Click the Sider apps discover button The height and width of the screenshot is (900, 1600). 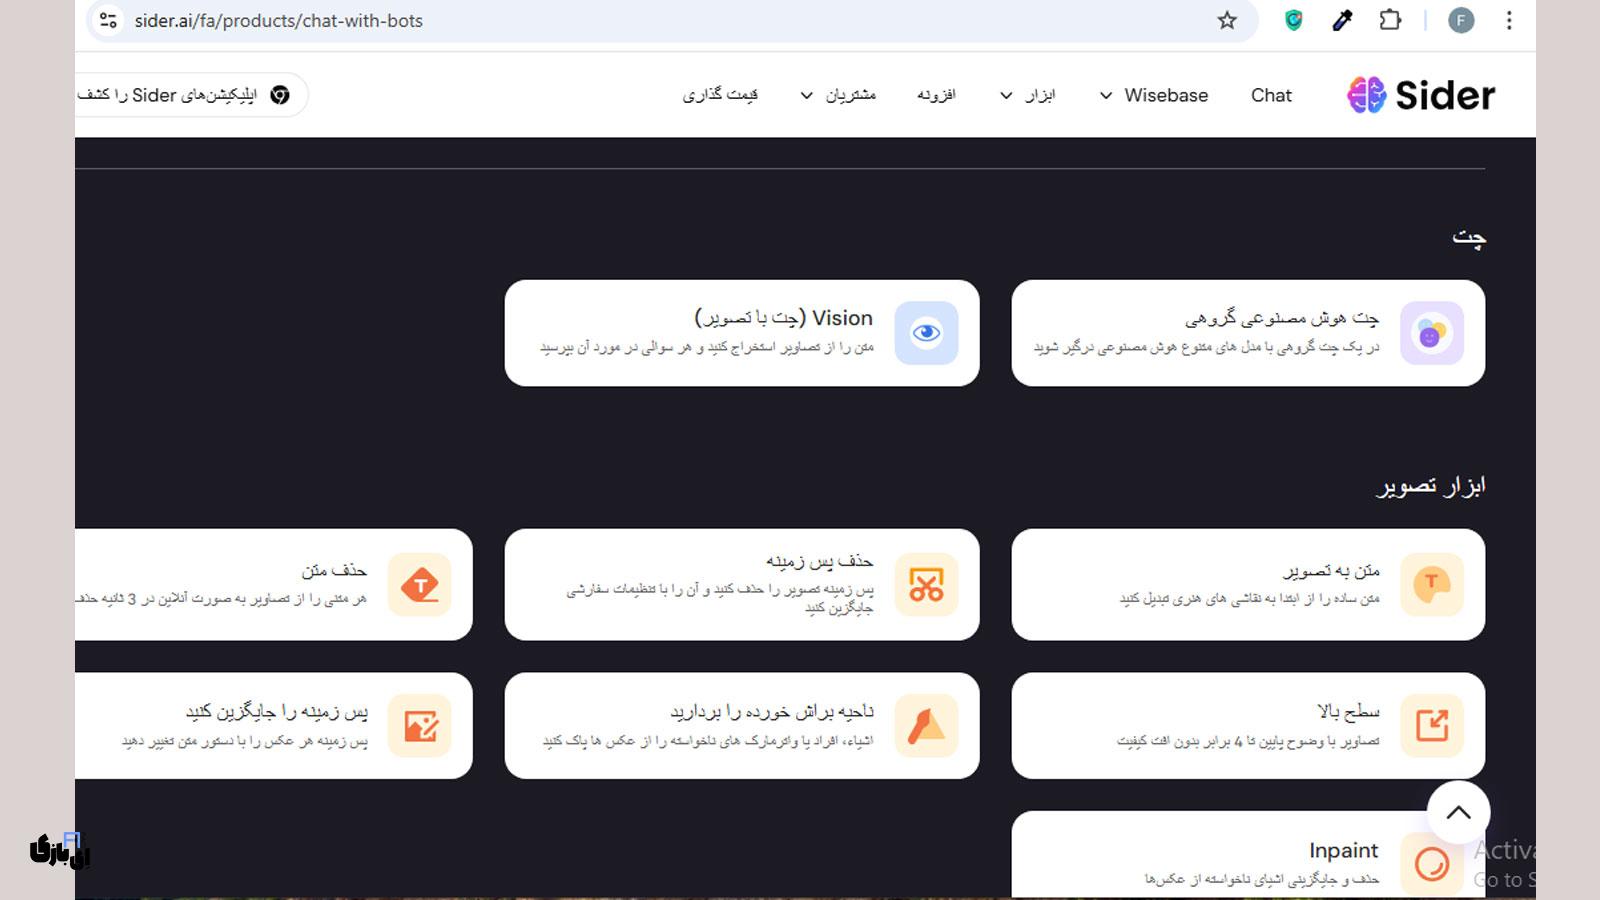coord(191,95)
